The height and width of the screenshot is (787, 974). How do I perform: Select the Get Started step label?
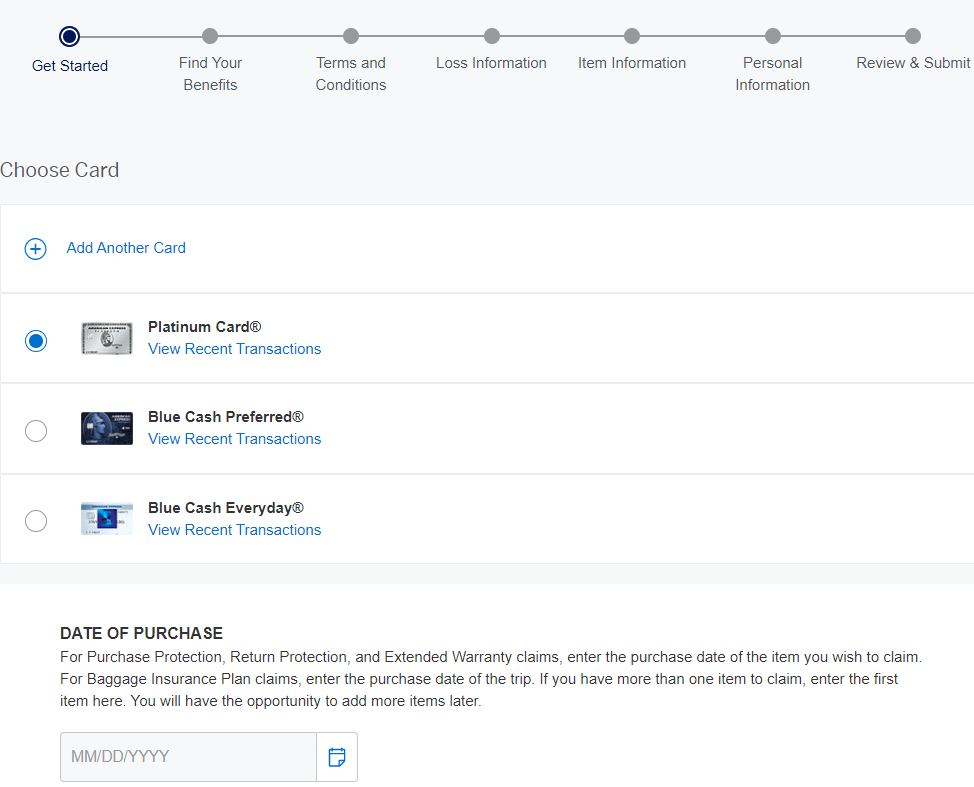tap(70, 66)
